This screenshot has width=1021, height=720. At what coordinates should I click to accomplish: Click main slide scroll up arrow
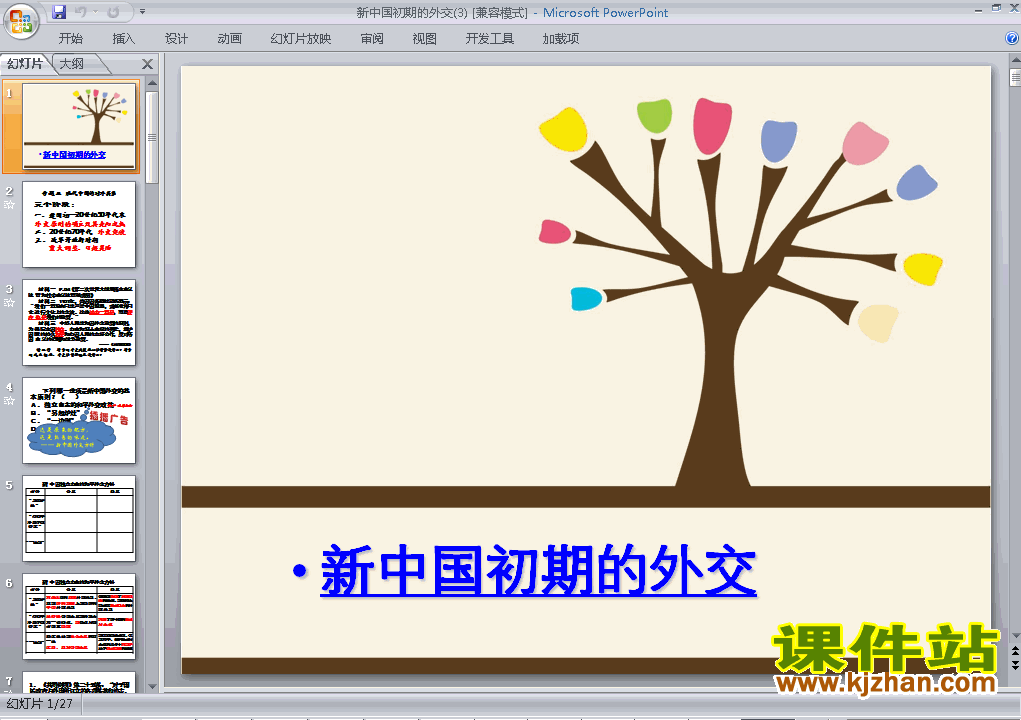(1015, 60)
